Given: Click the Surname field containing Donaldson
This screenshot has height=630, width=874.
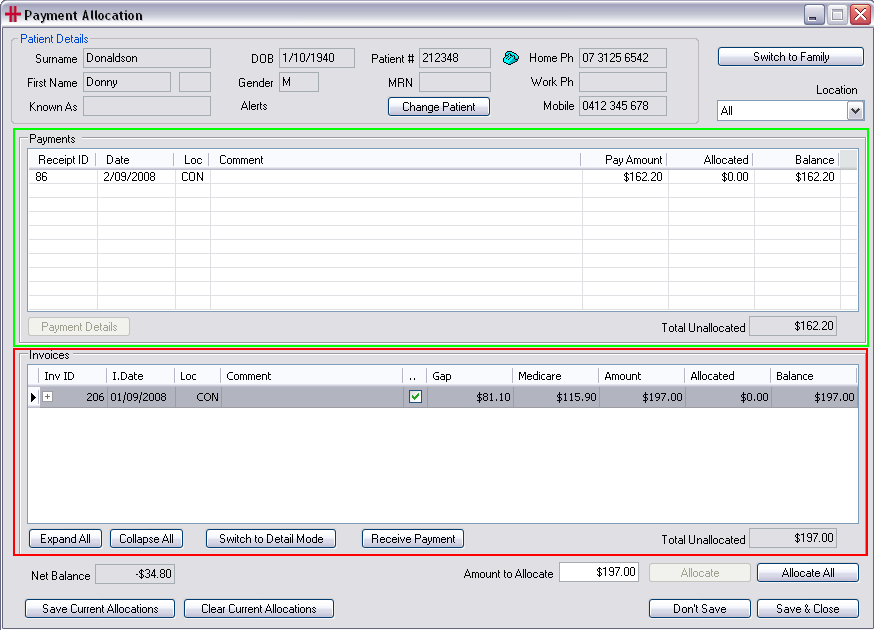Looking at the screenshot, I should (x=147, y=58).
